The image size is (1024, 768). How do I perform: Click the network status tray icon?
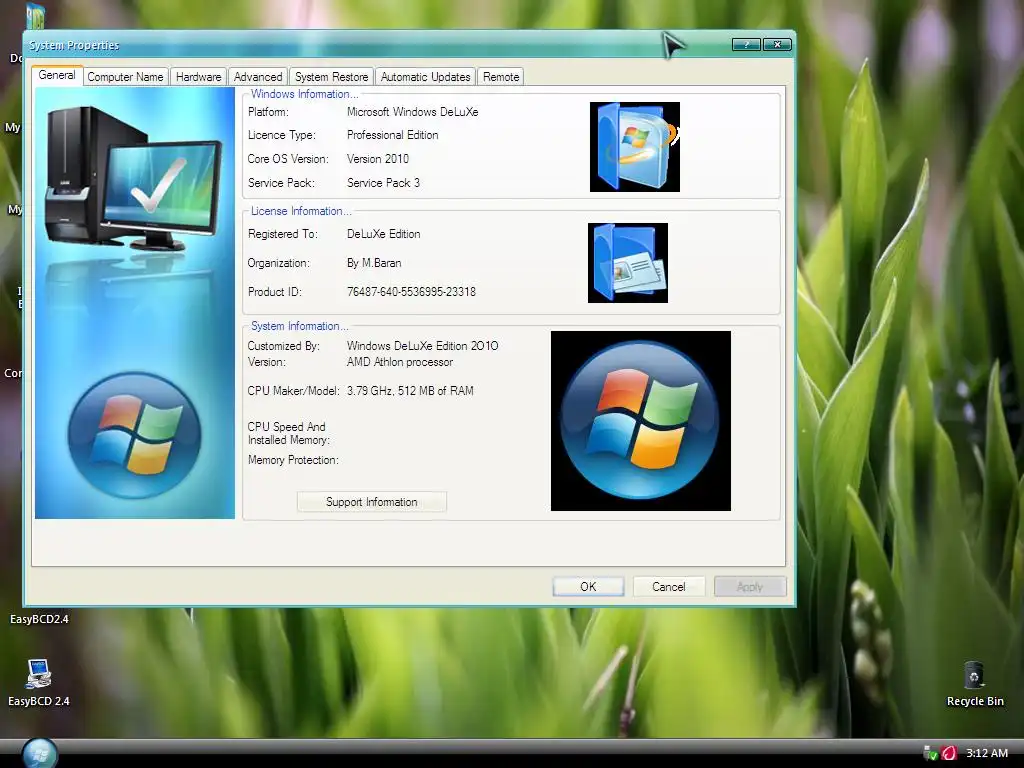tap(931, 753)
